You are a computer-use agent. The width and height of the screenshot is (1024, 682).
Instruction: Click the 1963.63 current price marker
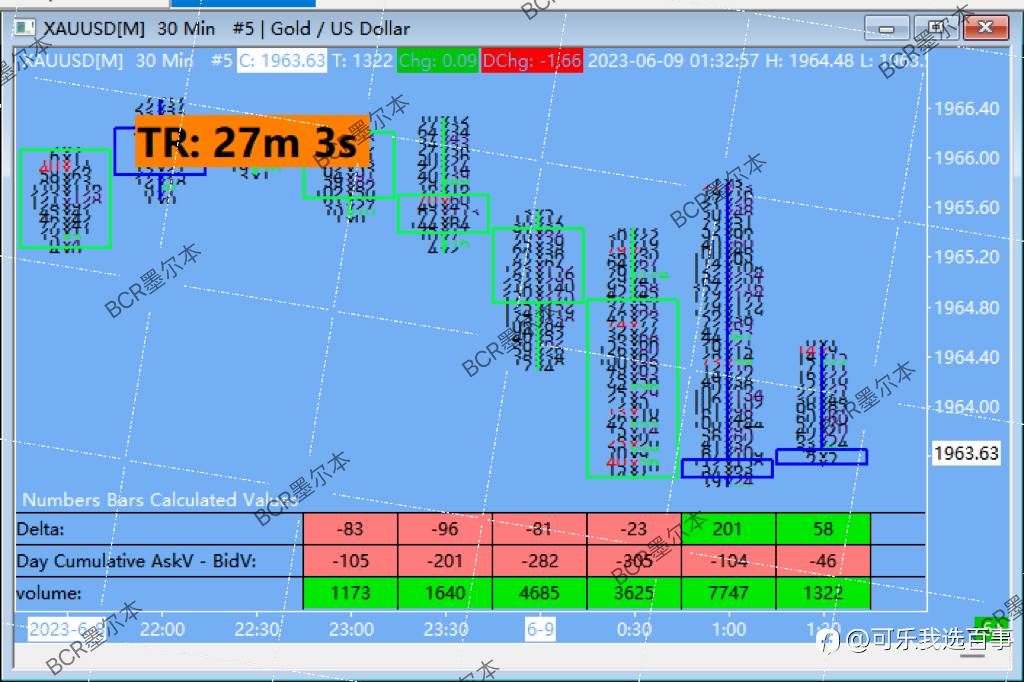(967, 453)
